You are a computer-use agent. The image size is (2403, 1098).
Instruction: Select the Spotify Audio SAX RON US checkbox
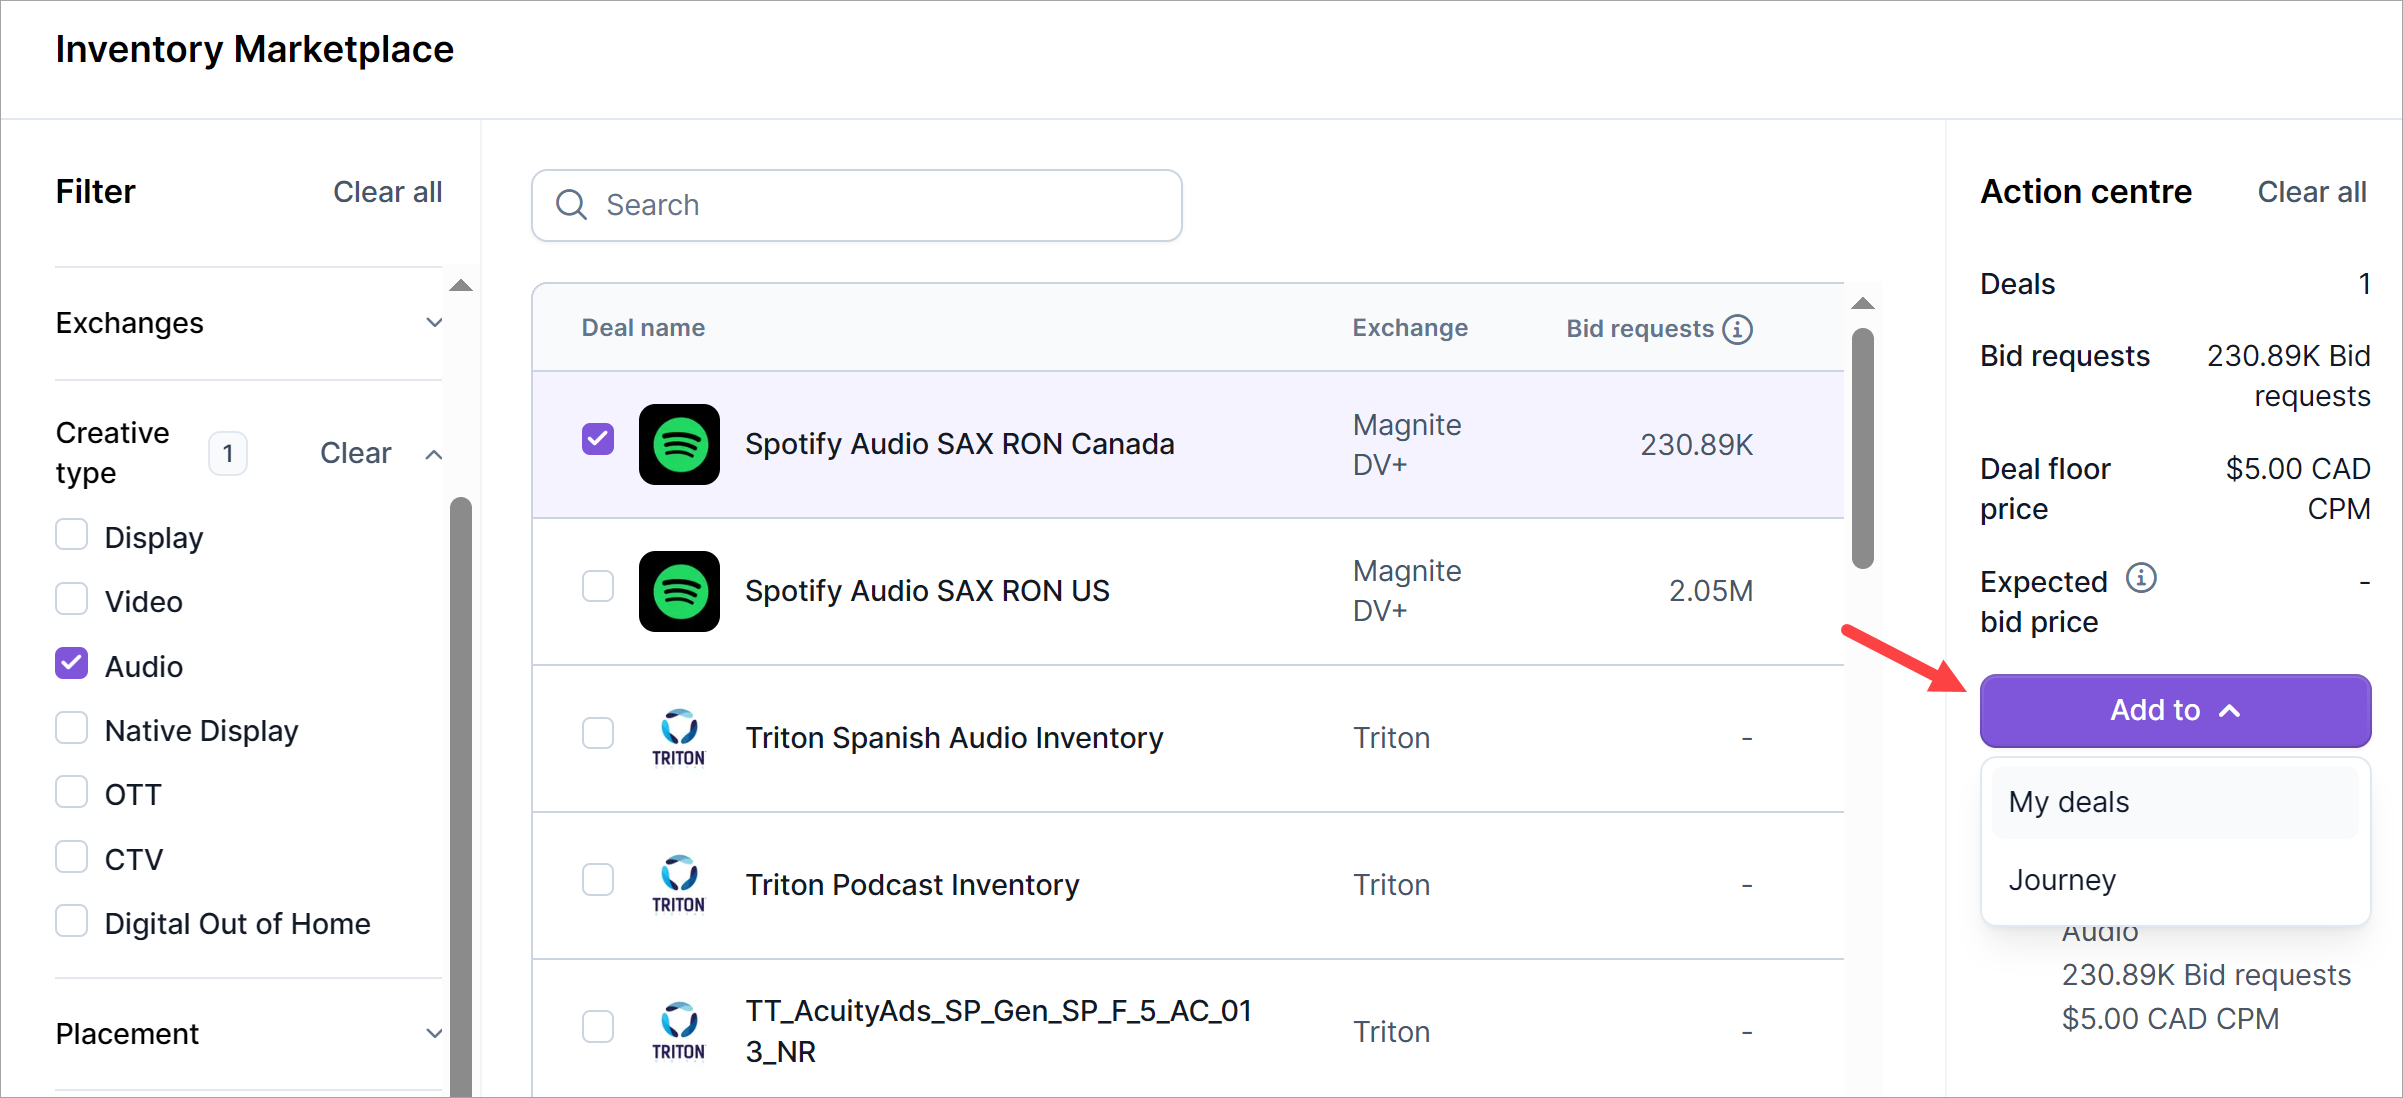click(x=598, y=586)
